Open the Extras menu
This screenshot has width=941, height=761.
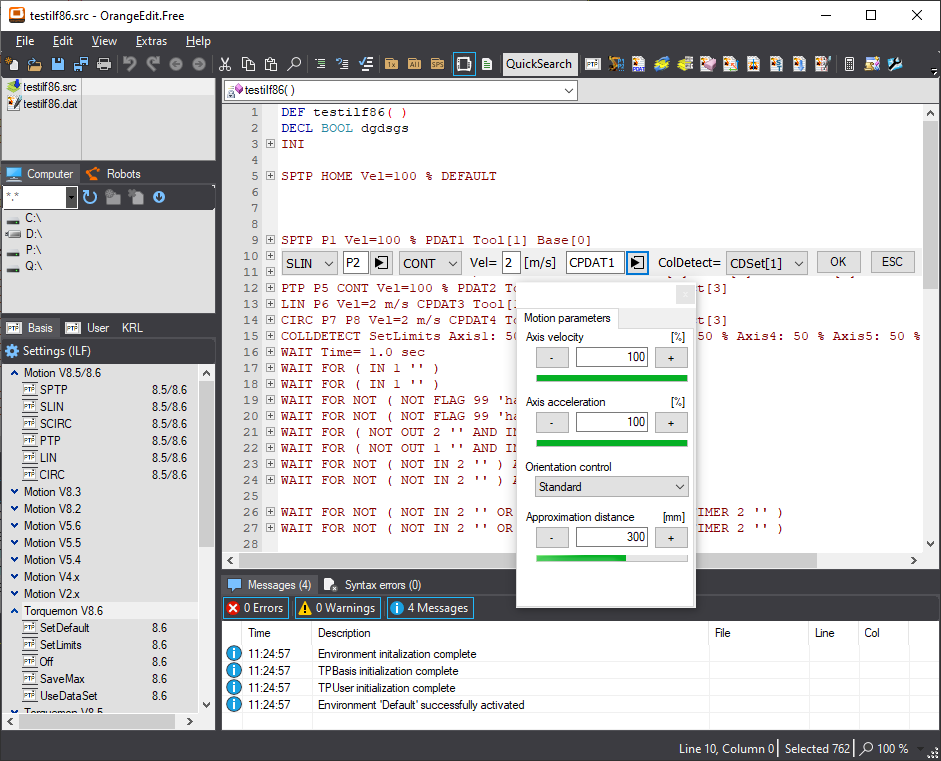coord(151,41)
